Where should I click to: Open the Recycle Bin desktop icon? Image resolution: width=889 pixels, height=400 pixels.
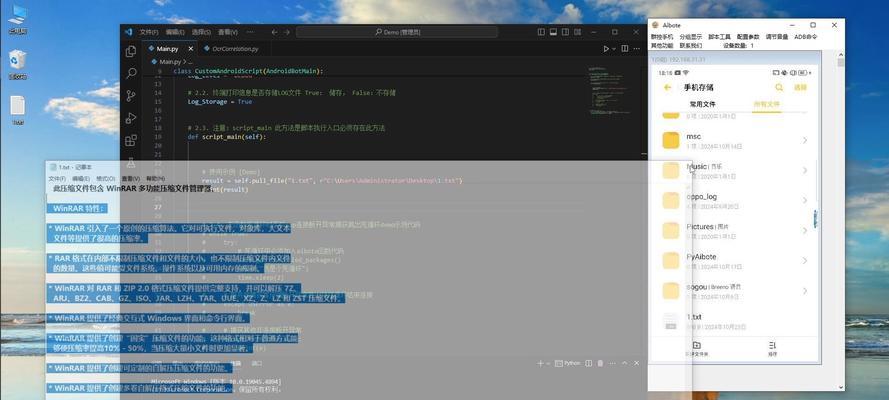click(x=17, y=65)
